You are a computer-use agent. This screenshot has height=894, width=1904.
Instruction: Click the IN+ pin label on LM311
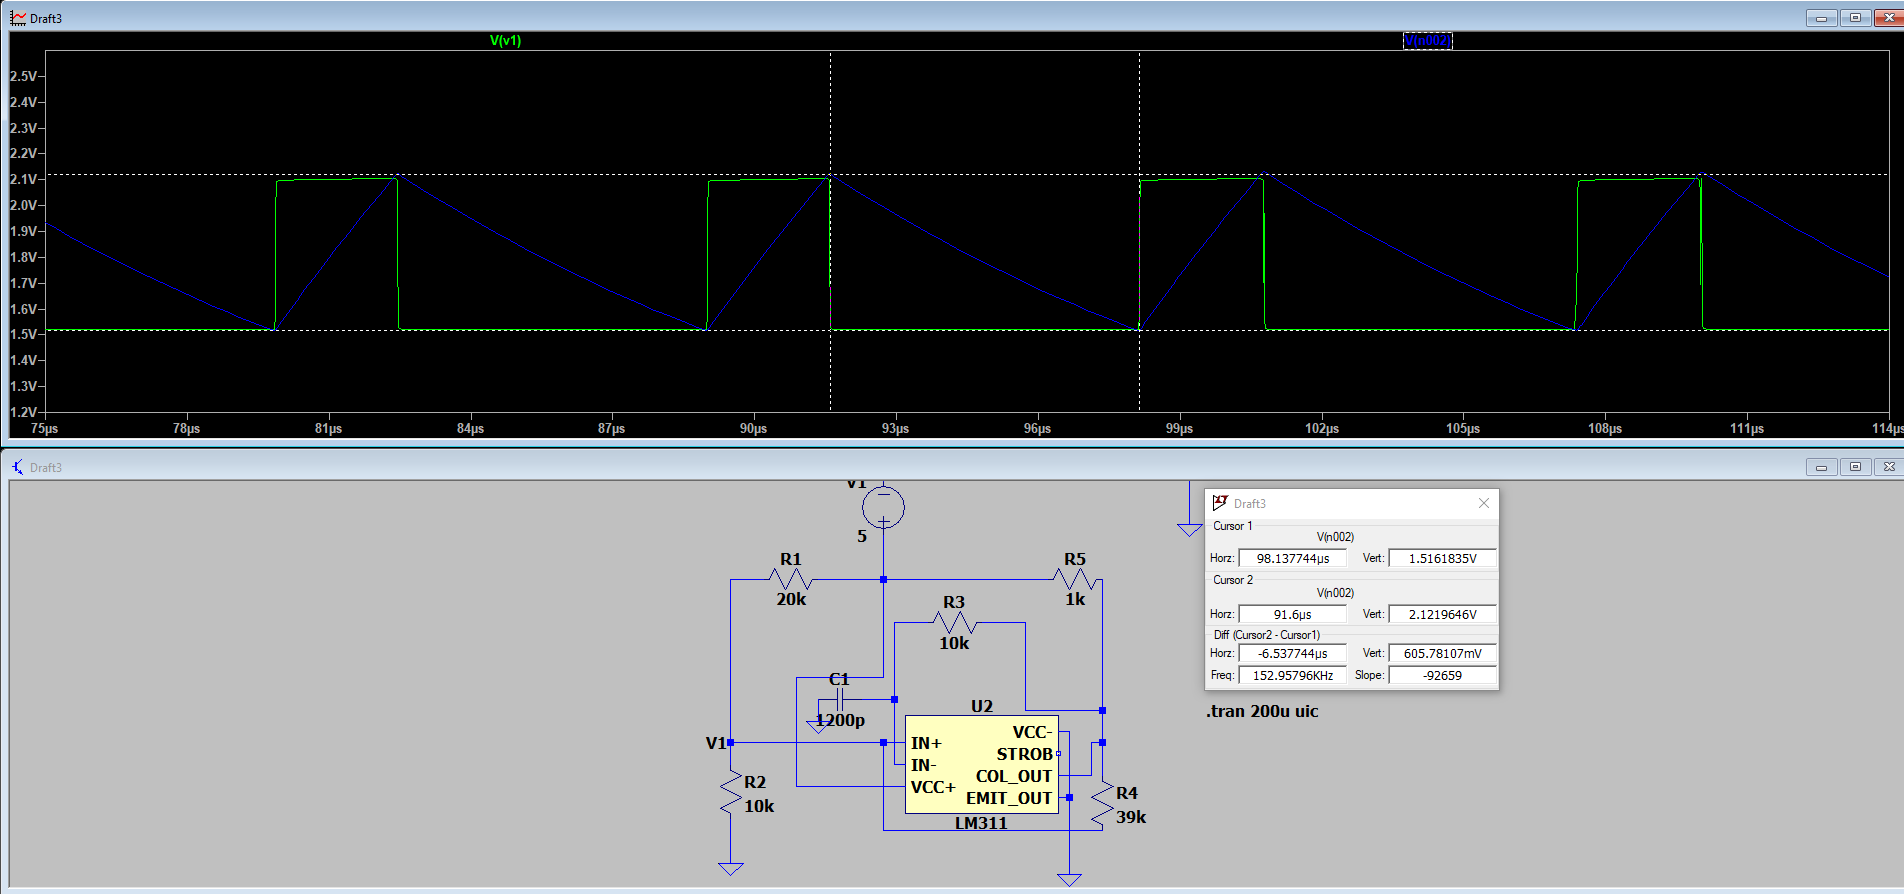[x=926, y=743]
